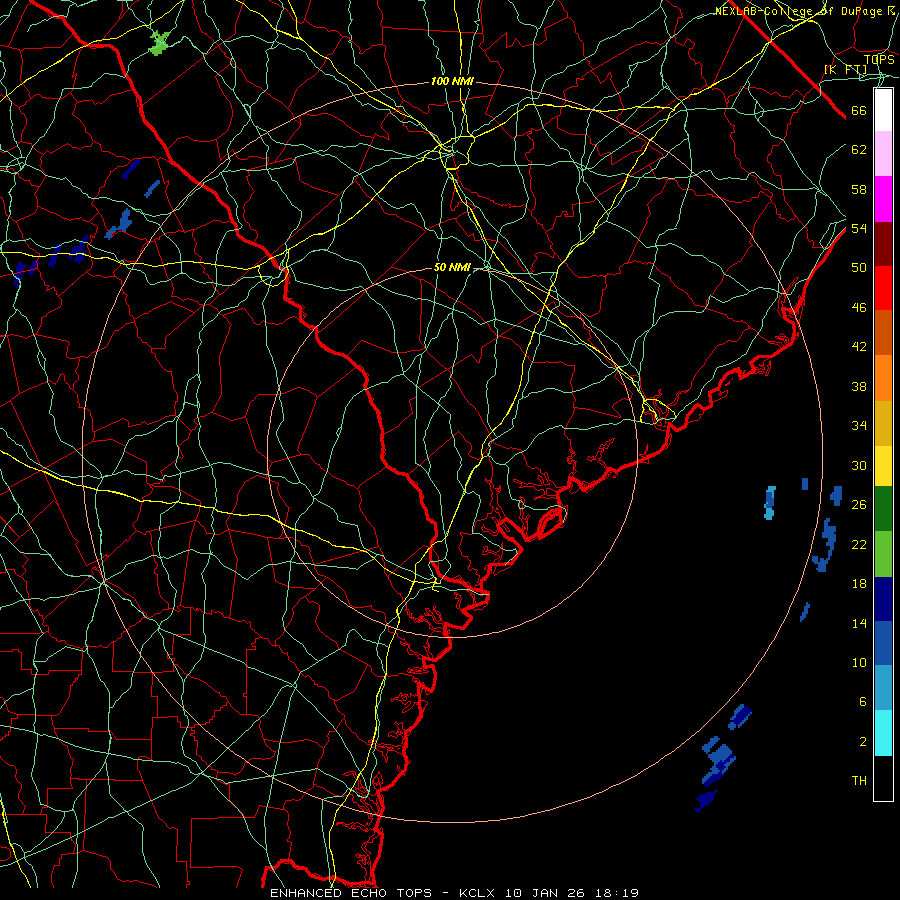Click the '18:19' timestamp in footer
Image resolution: width=900 pixels, height=900 pixels.
coord(616,893)
